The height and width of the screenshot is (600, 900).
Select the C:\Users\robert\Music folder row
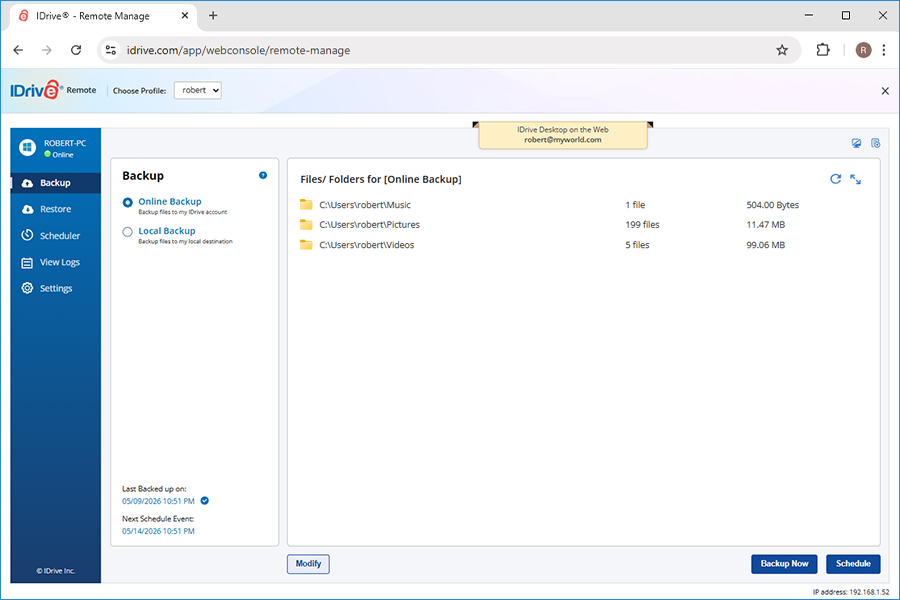coord(584,205)
